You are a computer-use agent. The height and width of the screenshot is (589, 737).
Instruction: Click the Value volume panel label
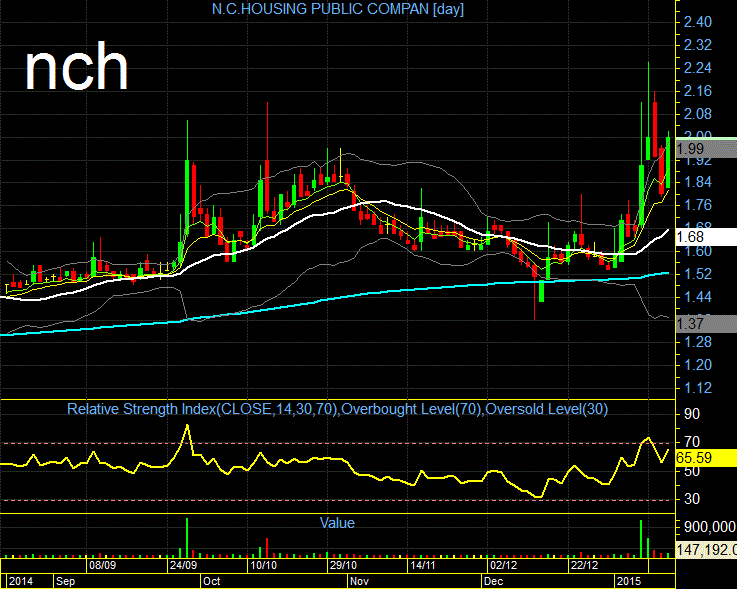[337, 523]
